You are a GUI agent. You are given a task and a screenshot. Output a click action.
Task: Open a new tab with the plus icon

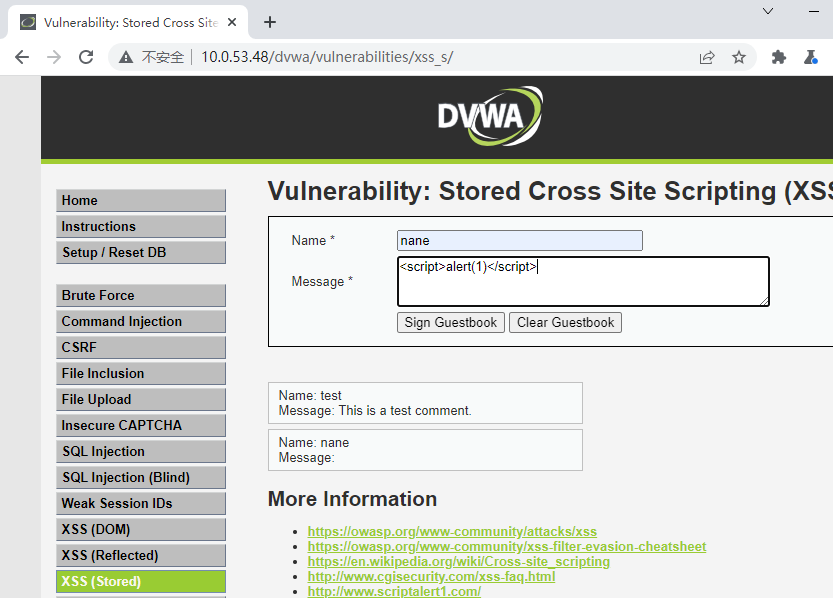tap(270, 22)
